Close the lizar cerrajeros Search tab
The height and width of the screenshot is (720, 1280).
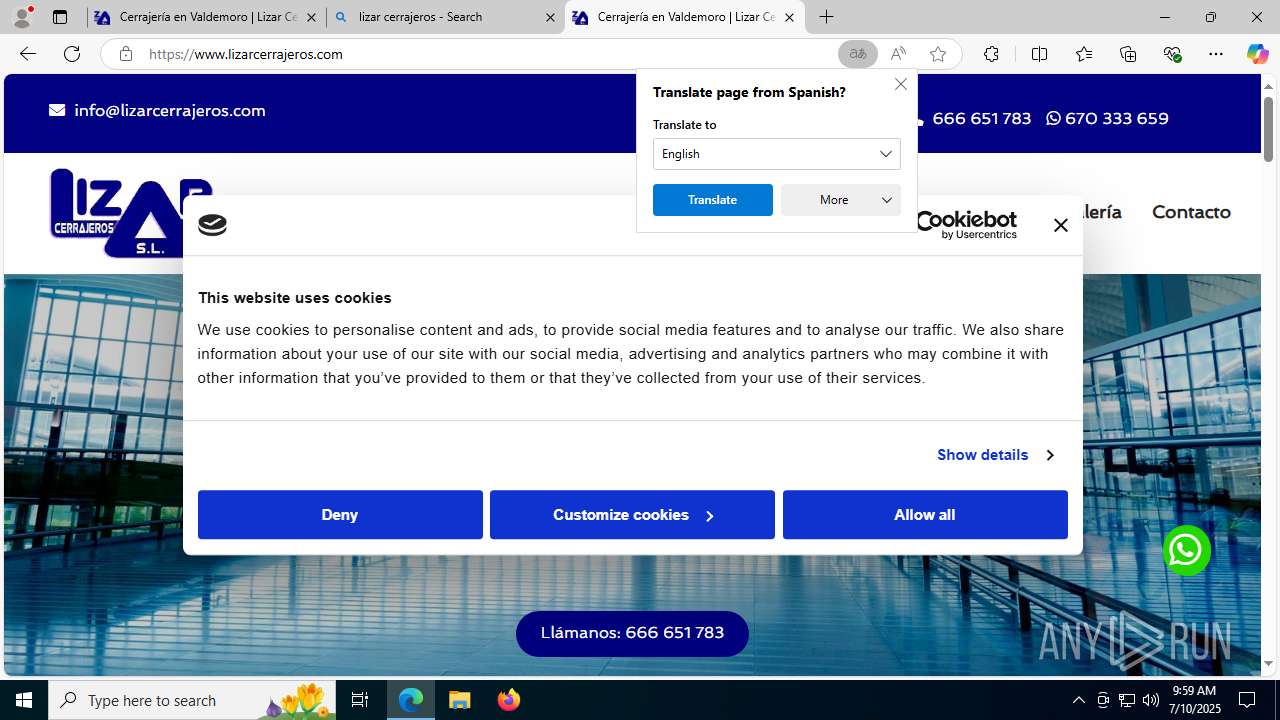click(x=550, y=17)
